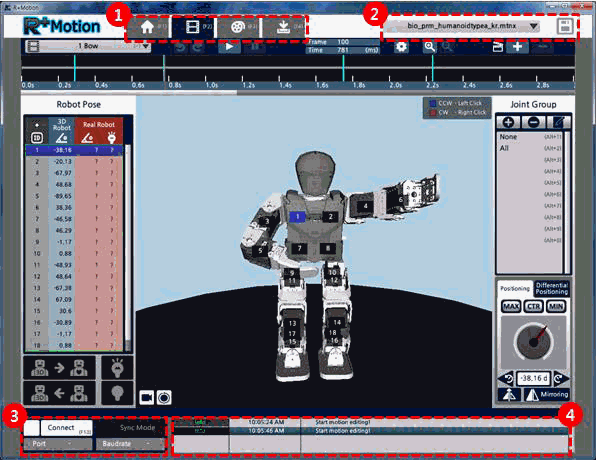Add a joint group with the plus circle
Image resolution: width=596 pixels, height=460 pixels.
click(508, 122)
